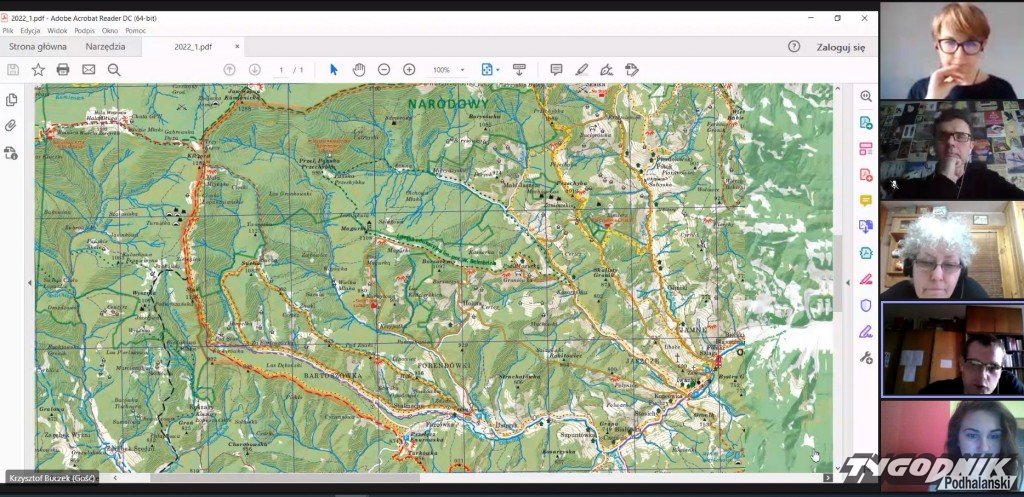Open the Pomoc menu
Viewport: 1024px width, 497px height.
[136, 31]
